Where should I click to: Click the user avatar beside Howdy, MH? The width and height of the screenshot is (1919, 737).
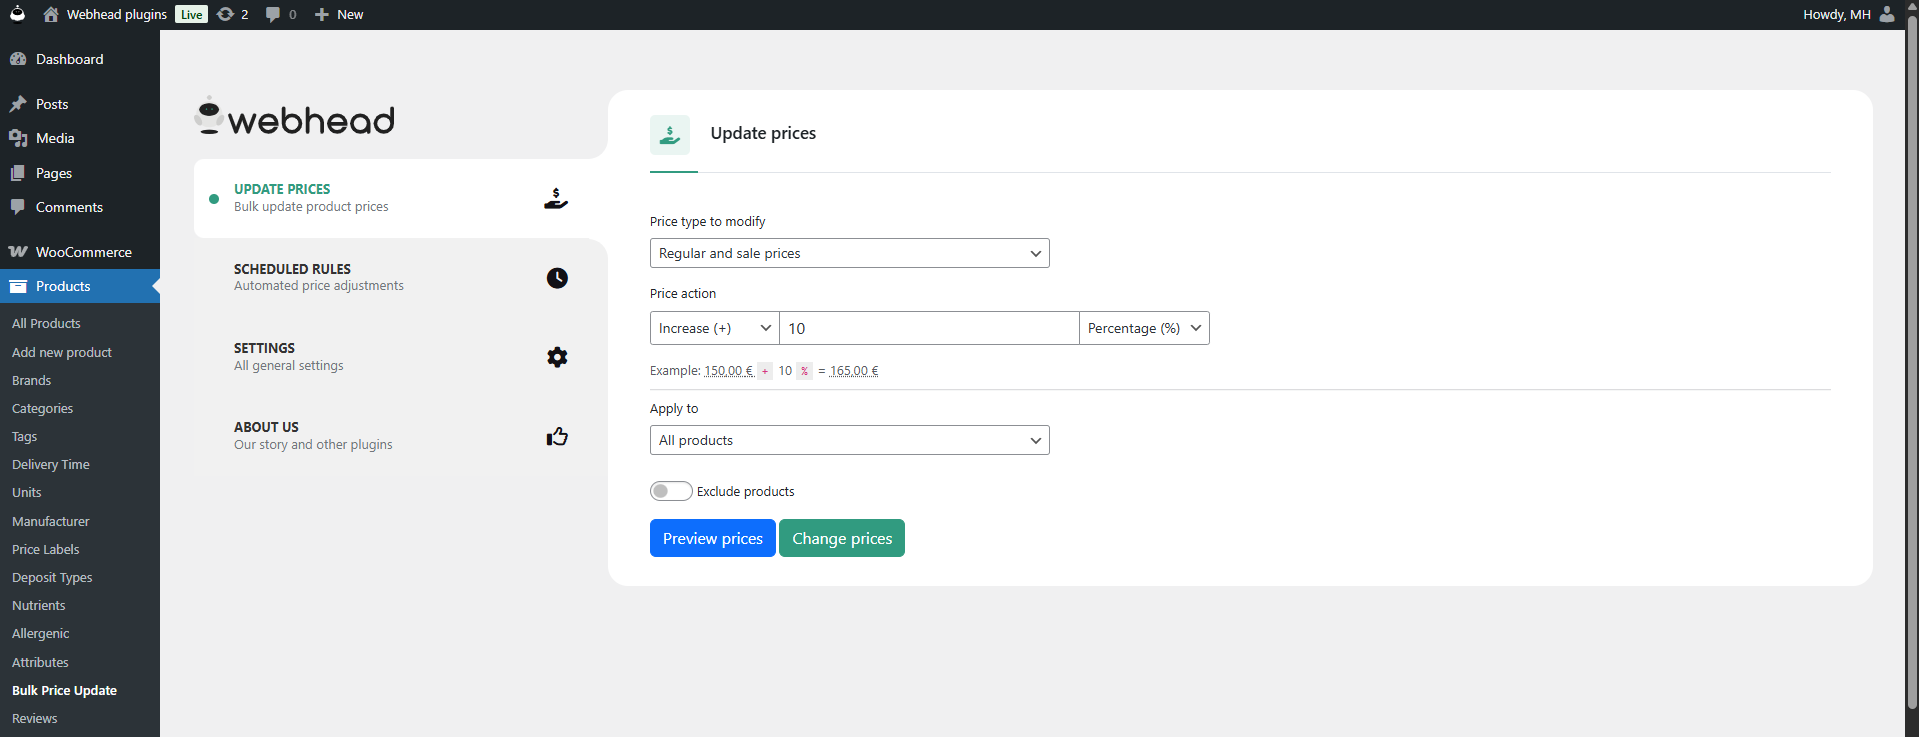(x=1886, y=14)
